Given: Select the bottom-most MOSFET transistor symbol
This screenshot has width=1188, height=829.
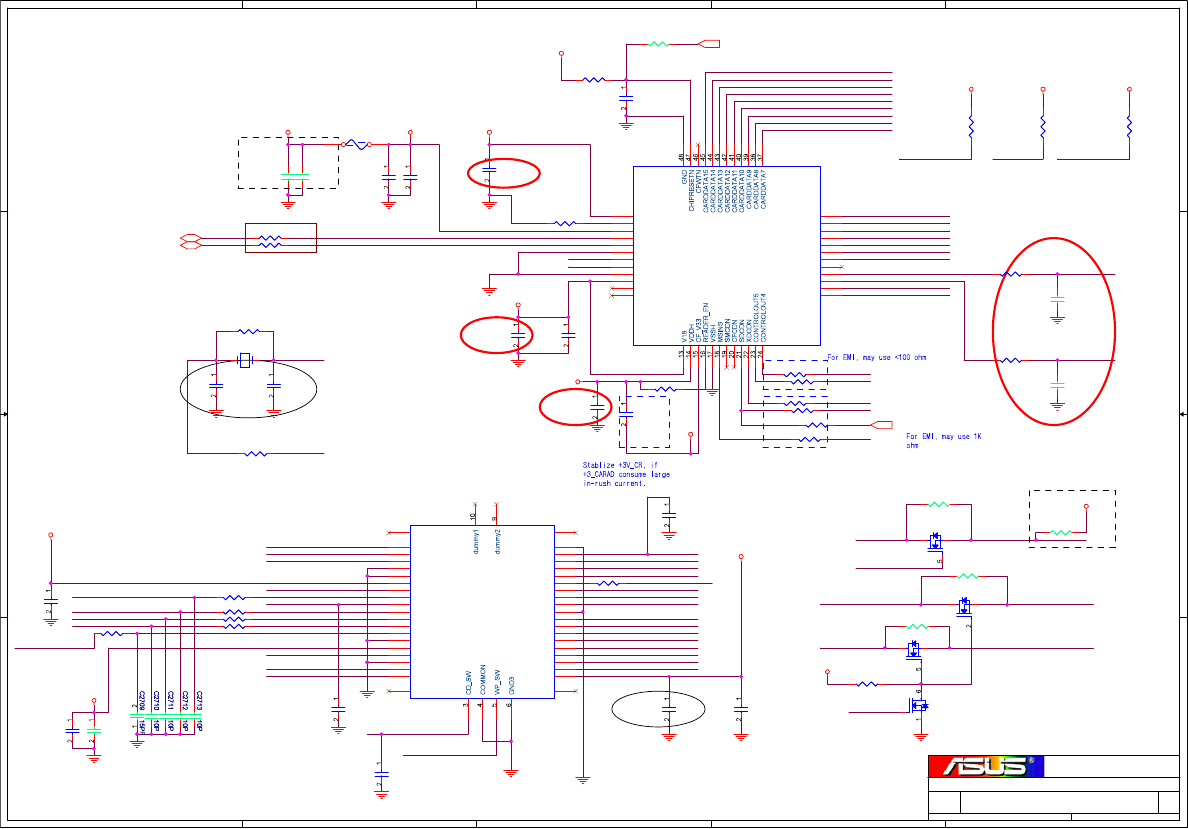Looking at the screenshot, I should 918,705.
